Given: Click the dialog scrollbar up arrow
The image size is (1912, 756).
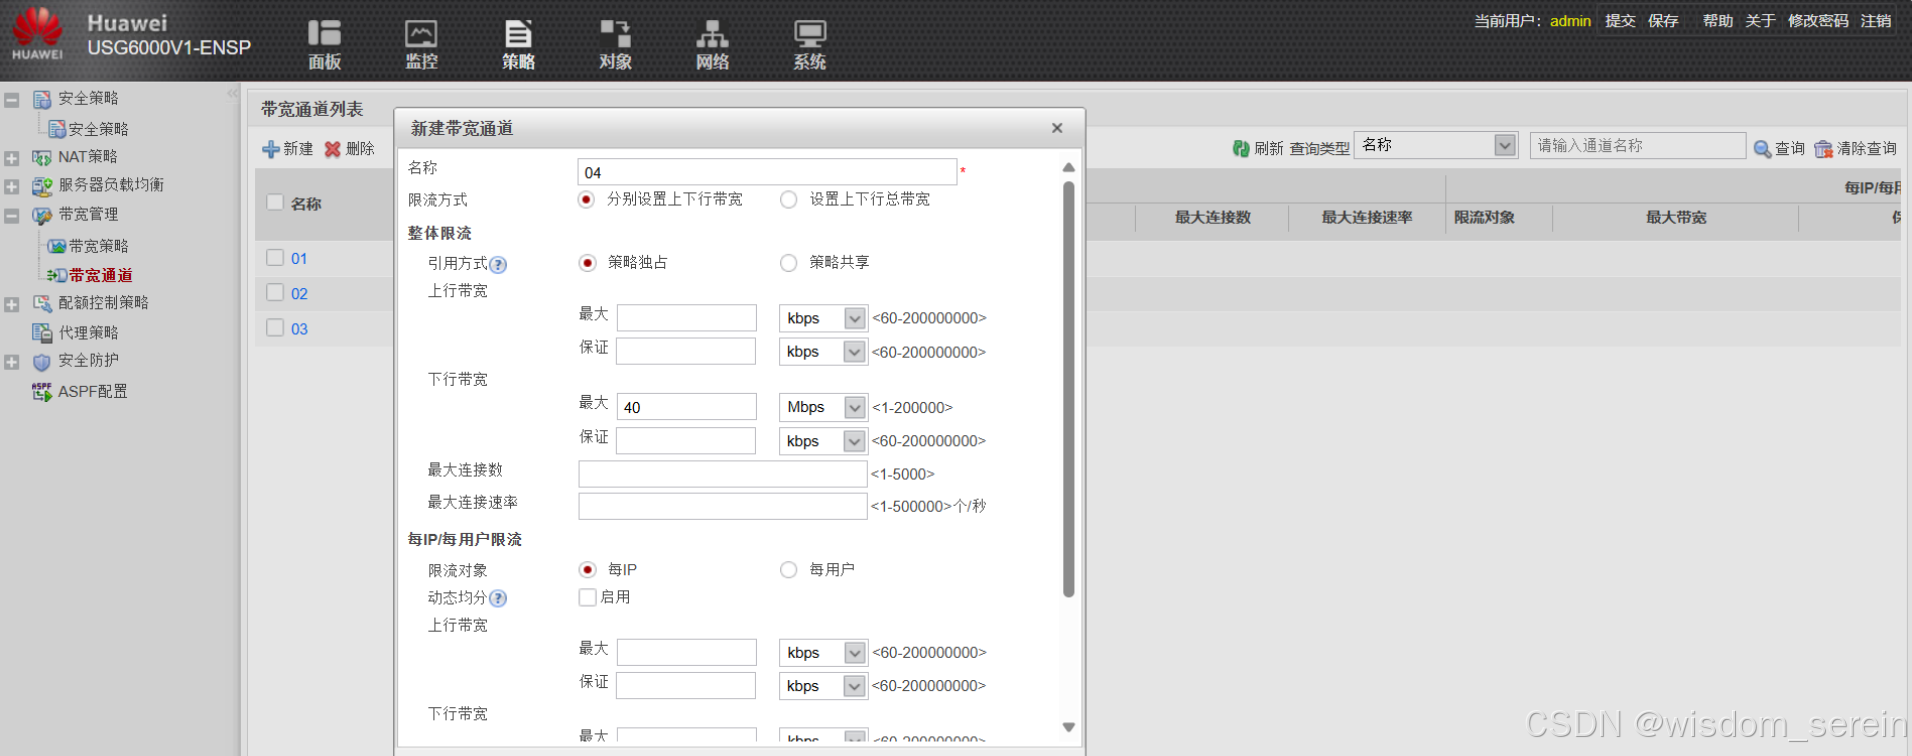Looking at the screenshot, I should pyautogui.click(x=1068, y=167).
